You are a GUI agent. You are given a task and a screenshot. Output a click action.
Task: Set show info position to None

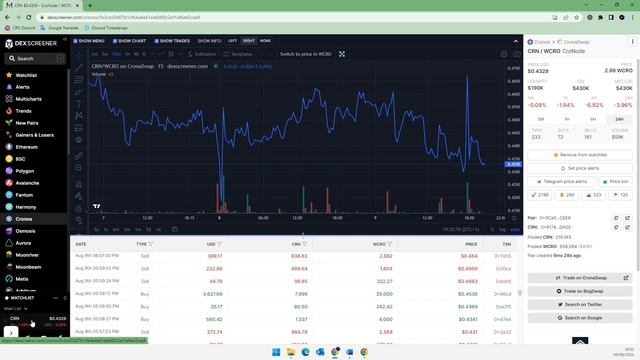click(265, 41)
